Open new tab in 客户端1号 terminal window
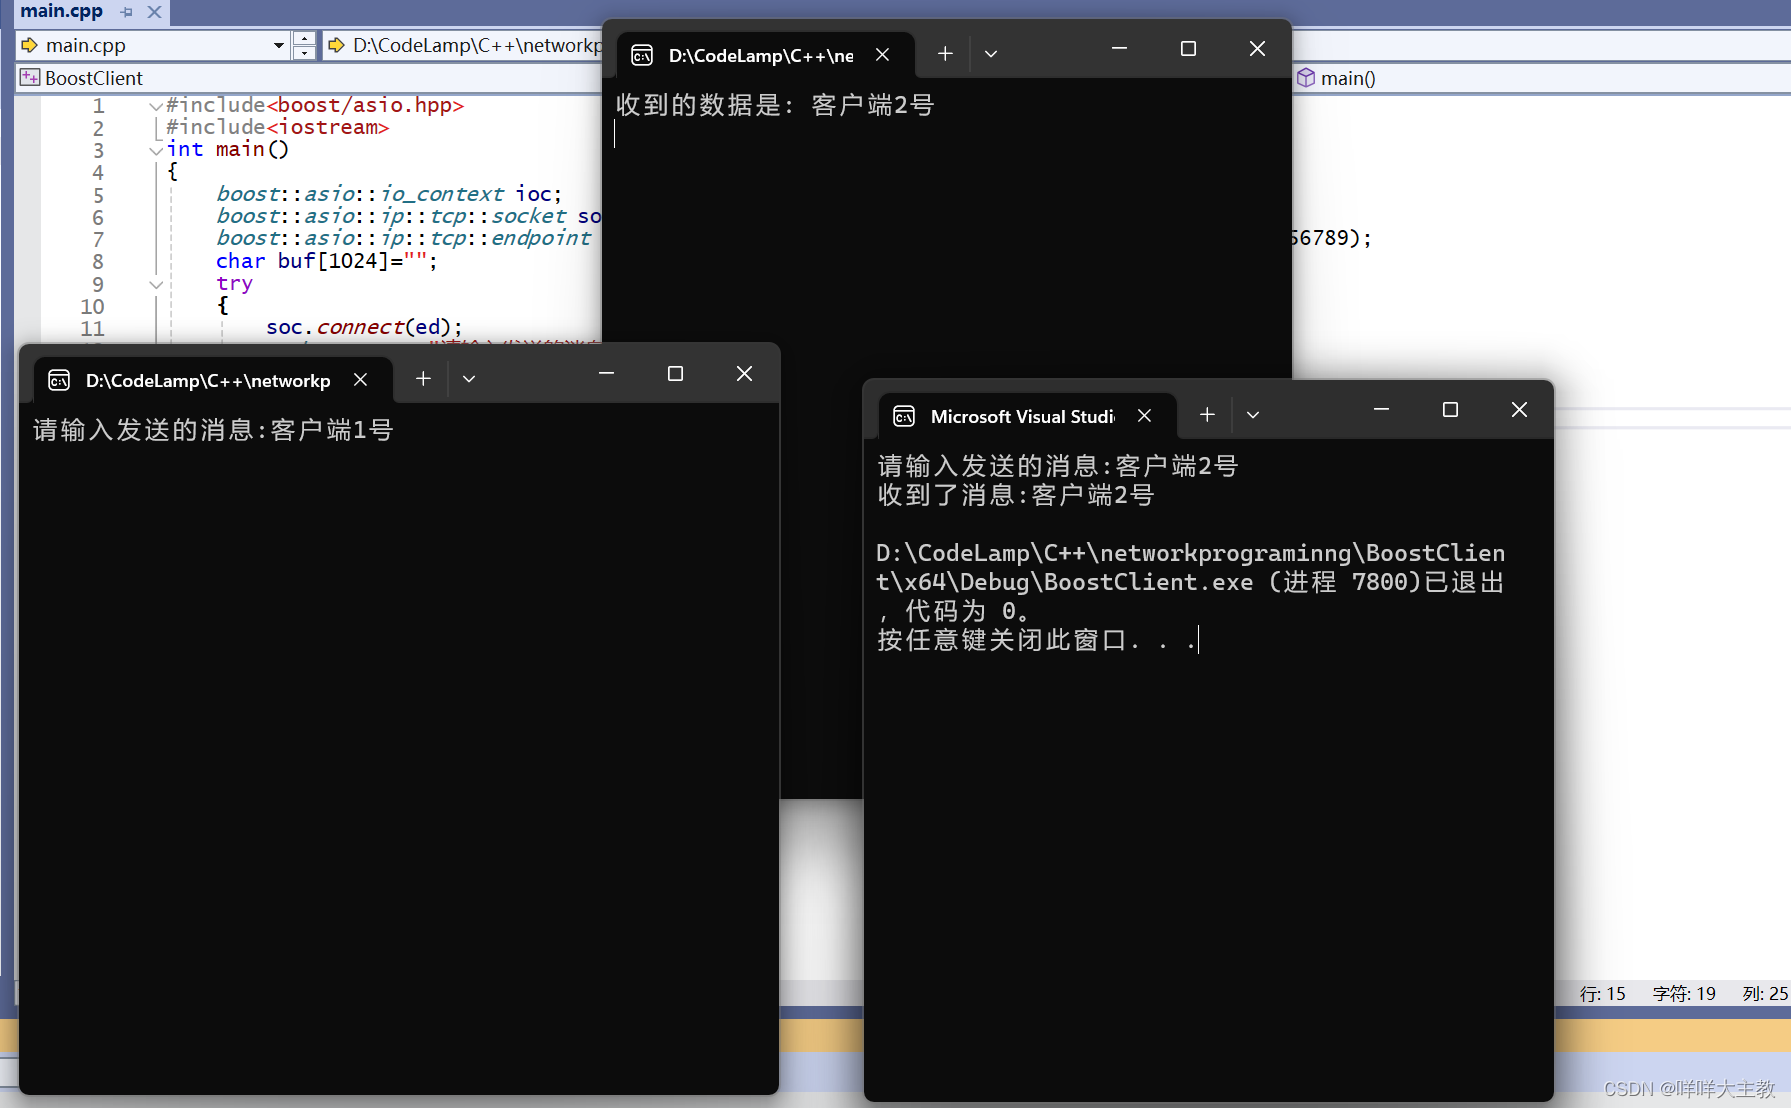The width and height of the screenshot is (1791, 1108). coord(423,379)
